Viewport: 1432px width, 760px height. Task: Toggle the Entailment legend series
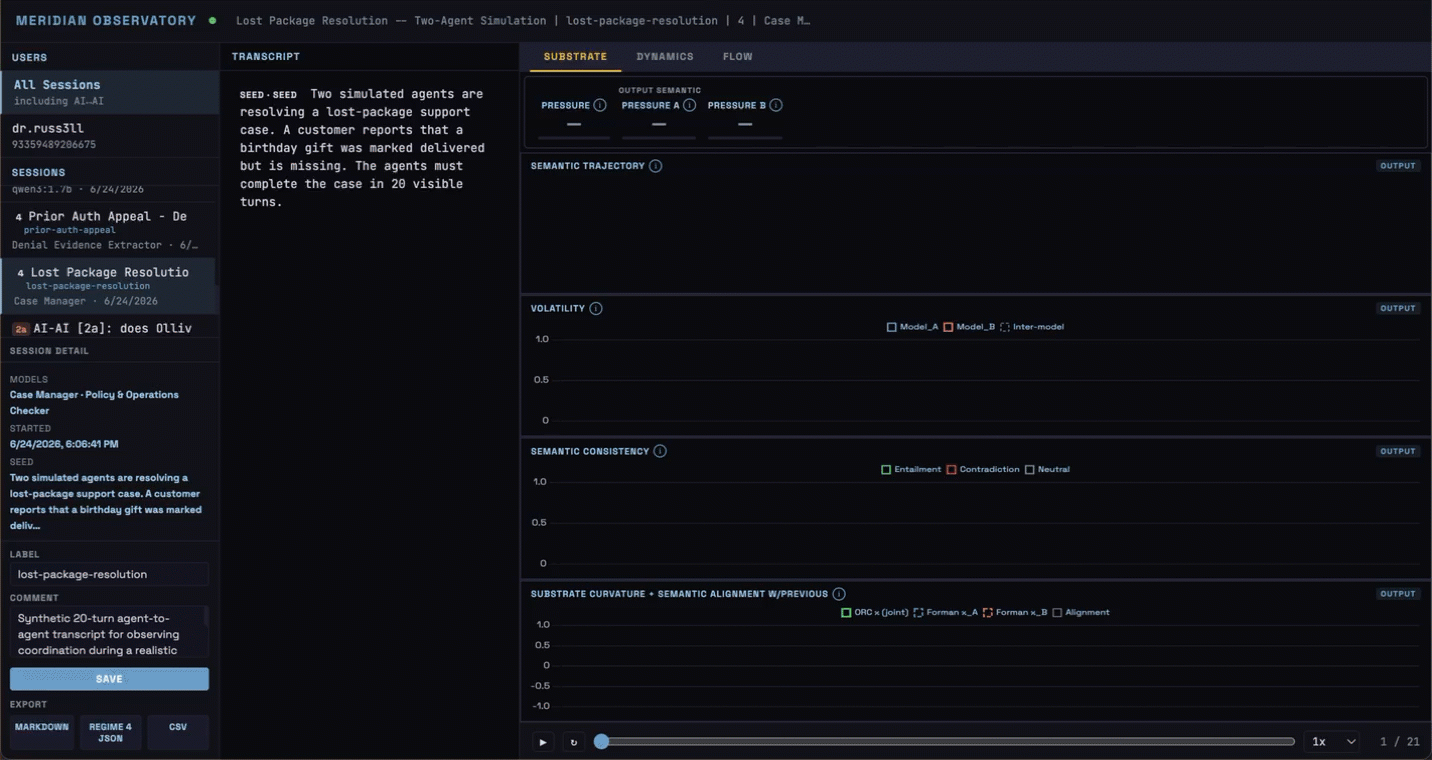pyautogui.click(x=911, y=469)
